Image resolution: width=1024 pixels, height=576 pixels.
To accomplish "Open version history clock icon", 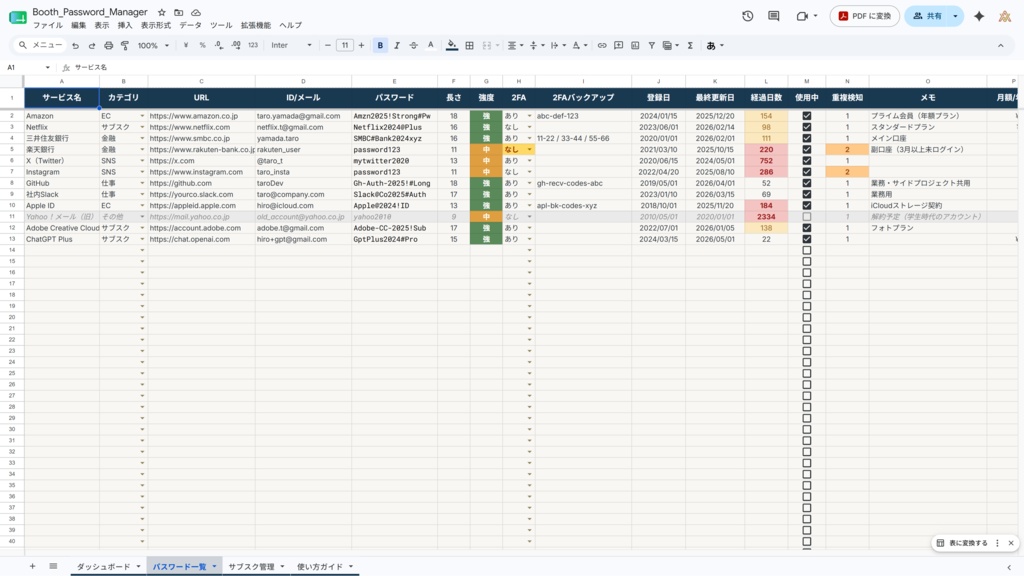I will (748, 16).
